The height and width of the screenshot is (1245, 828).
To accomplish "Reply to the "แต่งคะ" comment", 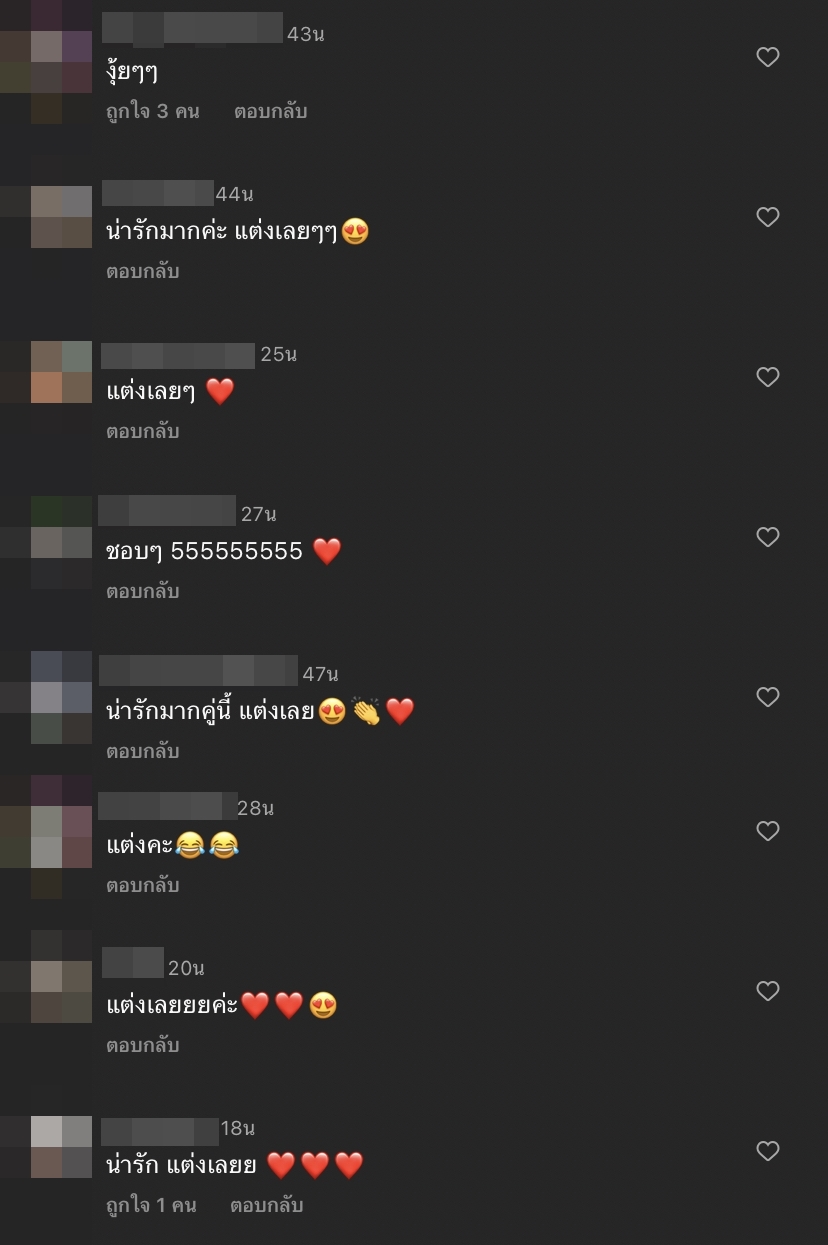I will pyautogui.click(x=143, y=886).
